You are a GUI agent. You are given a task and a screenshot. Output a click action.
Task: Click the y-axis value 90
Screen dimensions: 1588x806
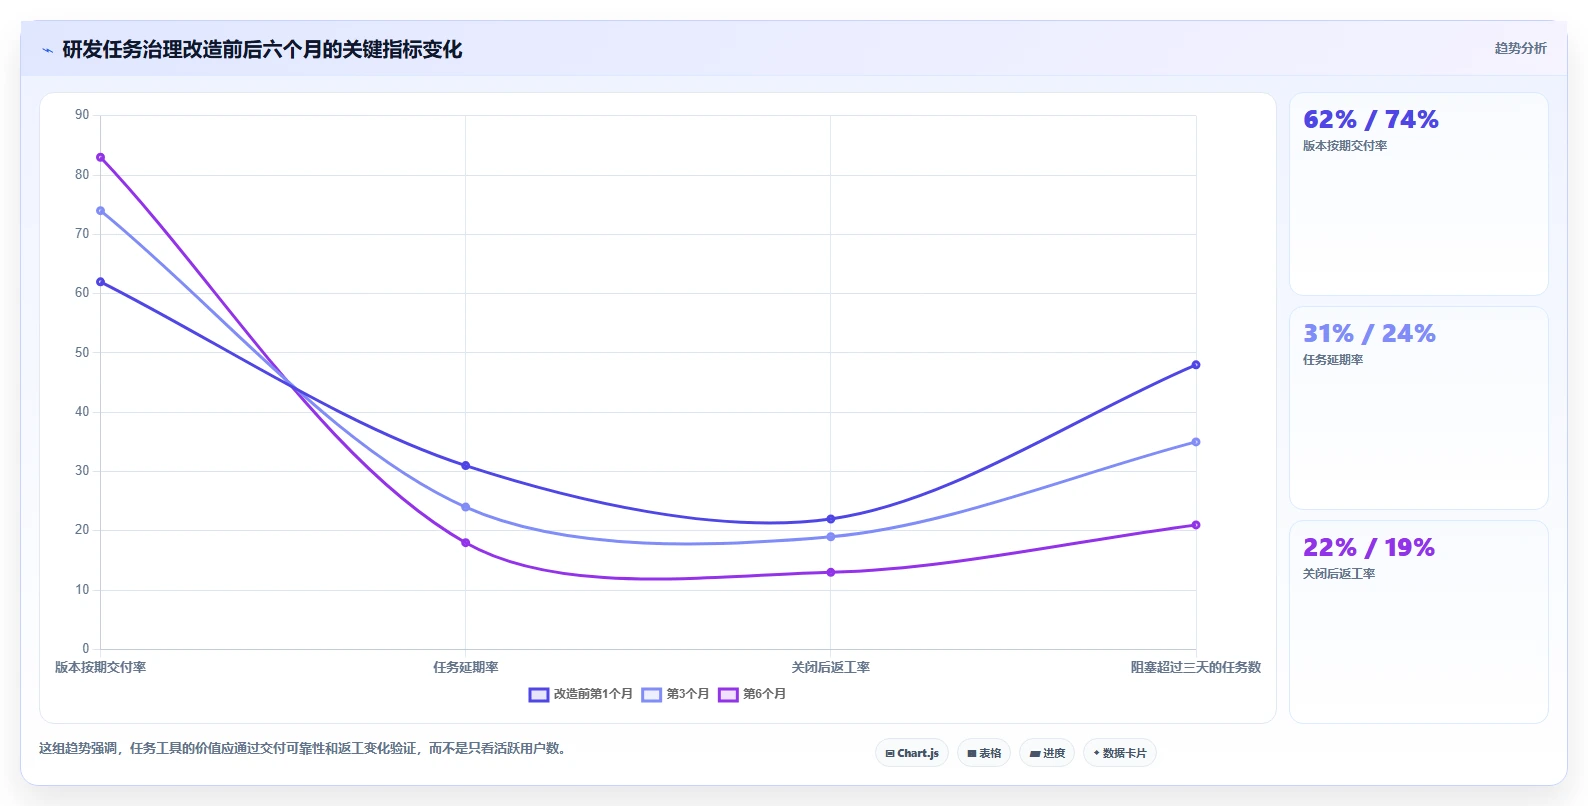82,115
